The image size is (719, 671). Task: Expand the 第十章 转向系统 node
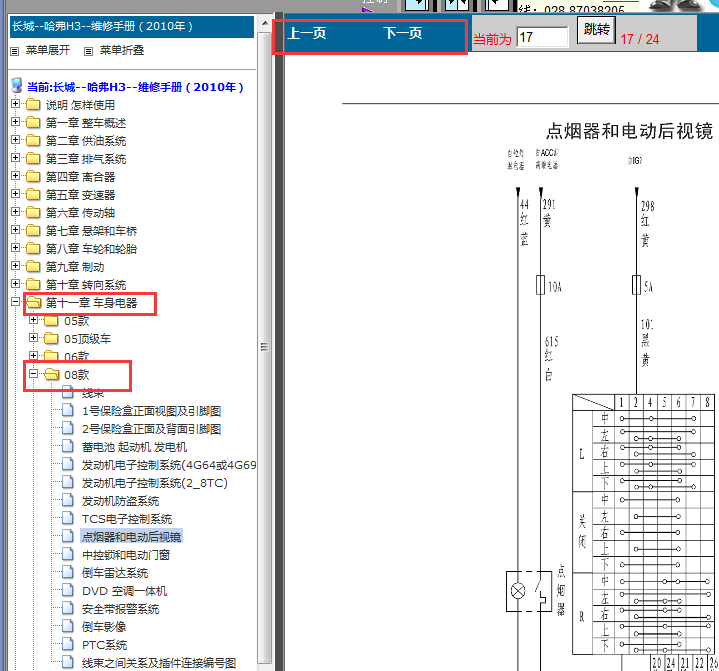point(16,283)
